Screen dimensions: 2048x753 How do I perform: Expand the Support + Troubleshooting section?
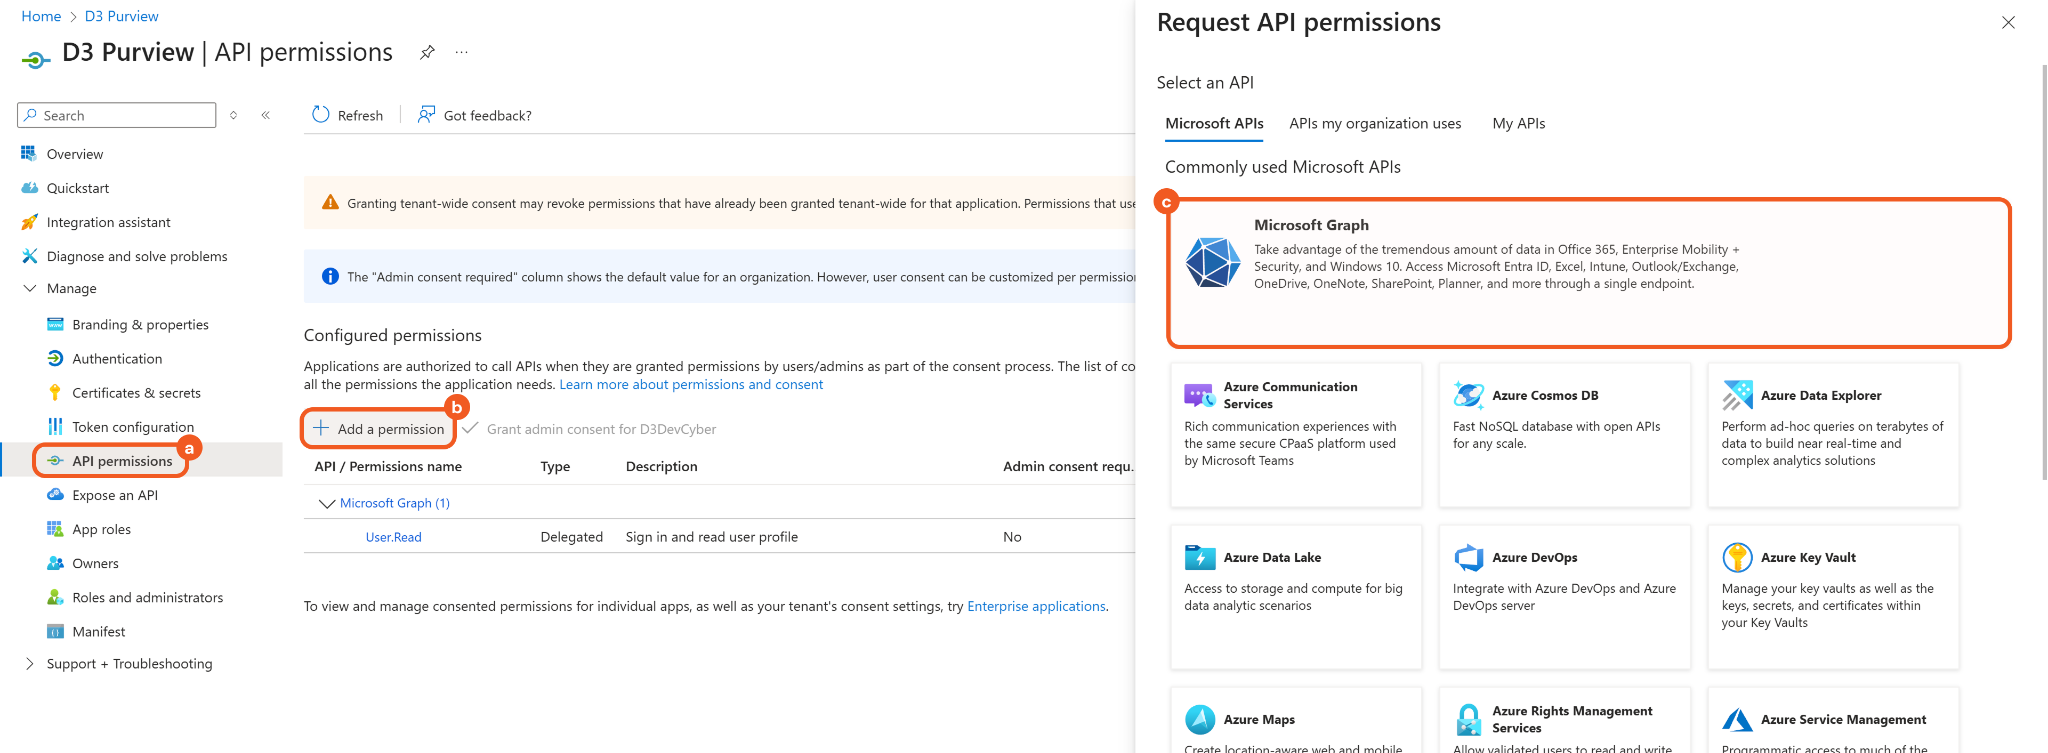tap(29, 663)
